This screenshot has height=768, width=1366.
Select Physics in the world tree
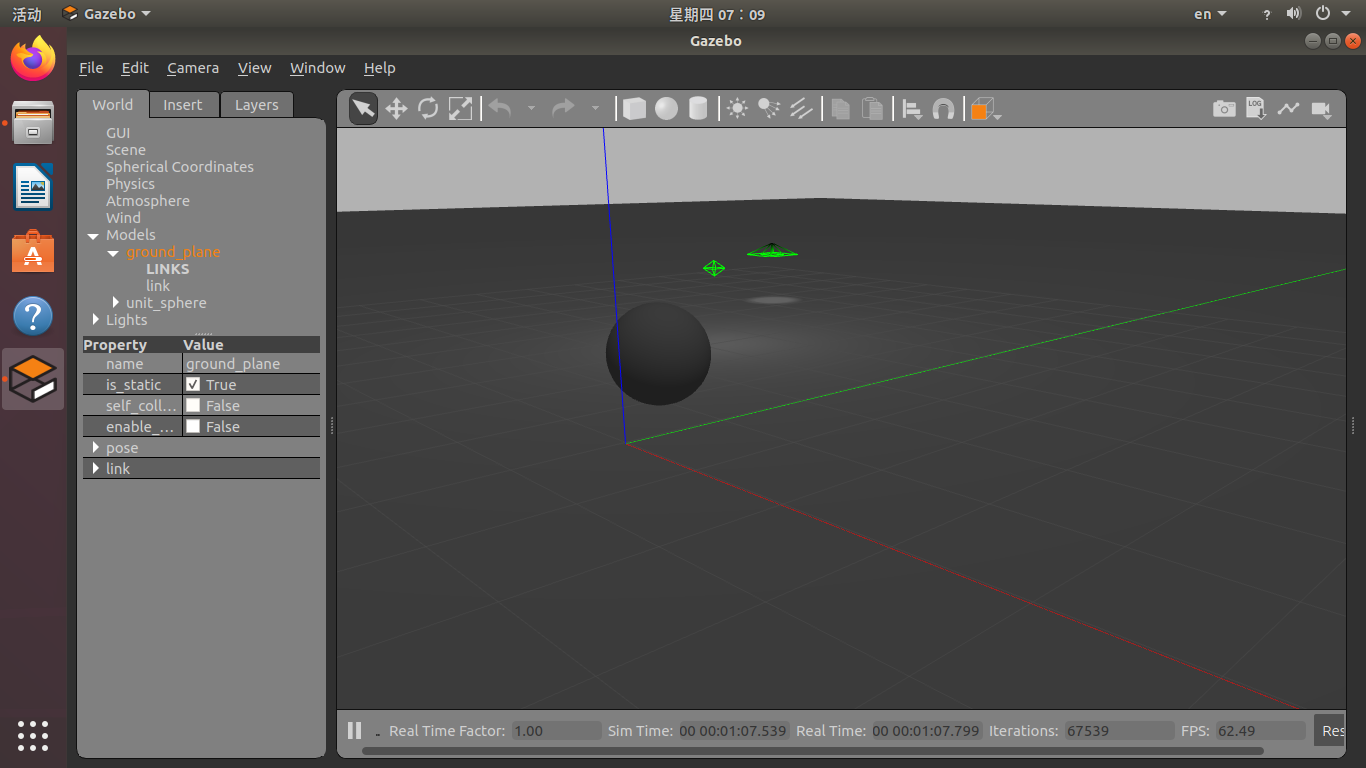pyautogui.click(x=130, y=184)
